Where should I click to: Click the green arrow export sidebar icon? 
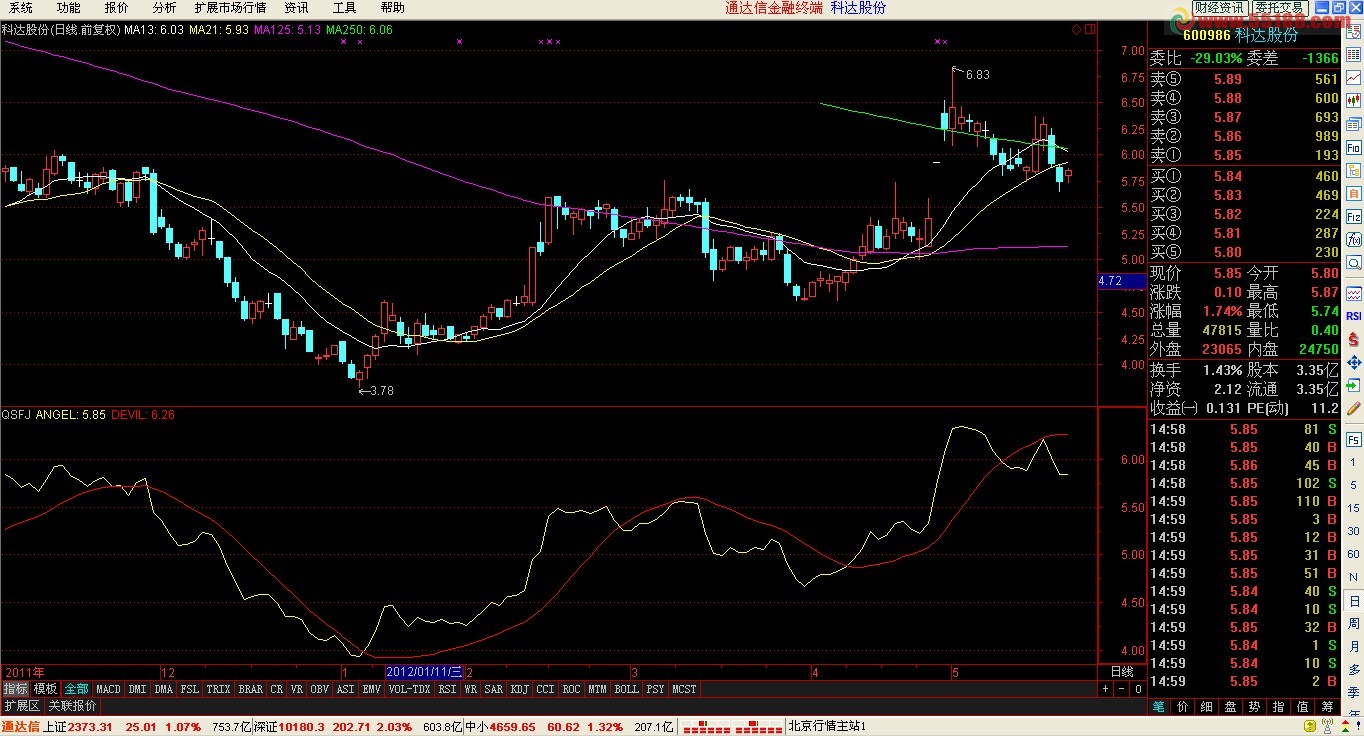coord(1354,385)
